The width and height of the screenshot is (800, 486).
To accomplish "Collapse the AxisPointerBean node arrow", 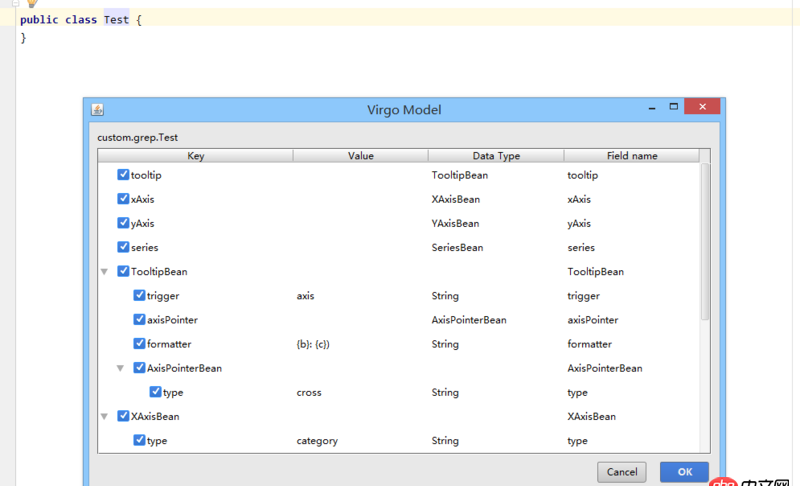I will pos(120,368).
